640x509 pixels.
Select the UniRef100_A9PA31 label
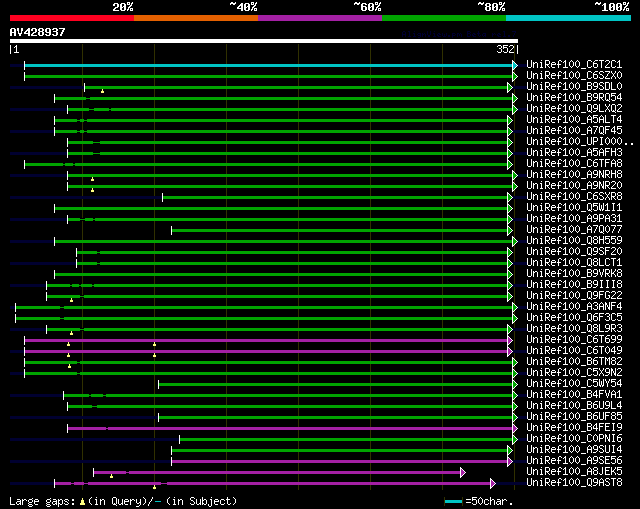574,219
